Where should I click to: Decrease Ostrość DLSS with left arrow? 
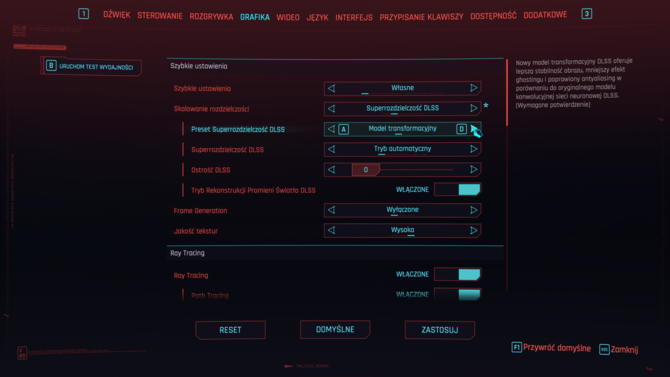(x=331, y=170)
